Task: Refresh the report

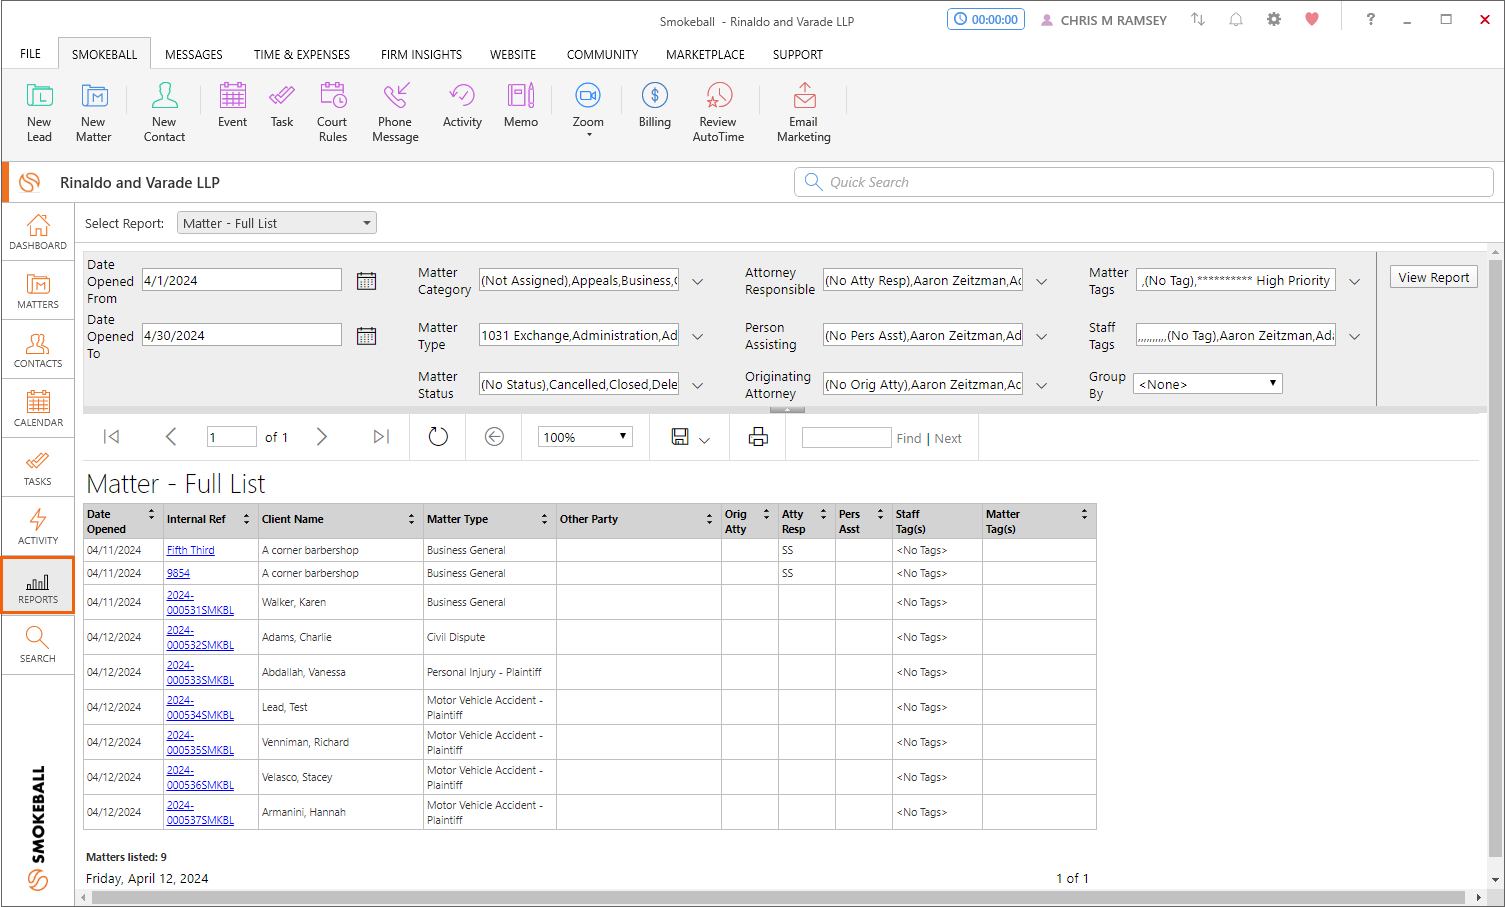Action: (x=438, y=437)
